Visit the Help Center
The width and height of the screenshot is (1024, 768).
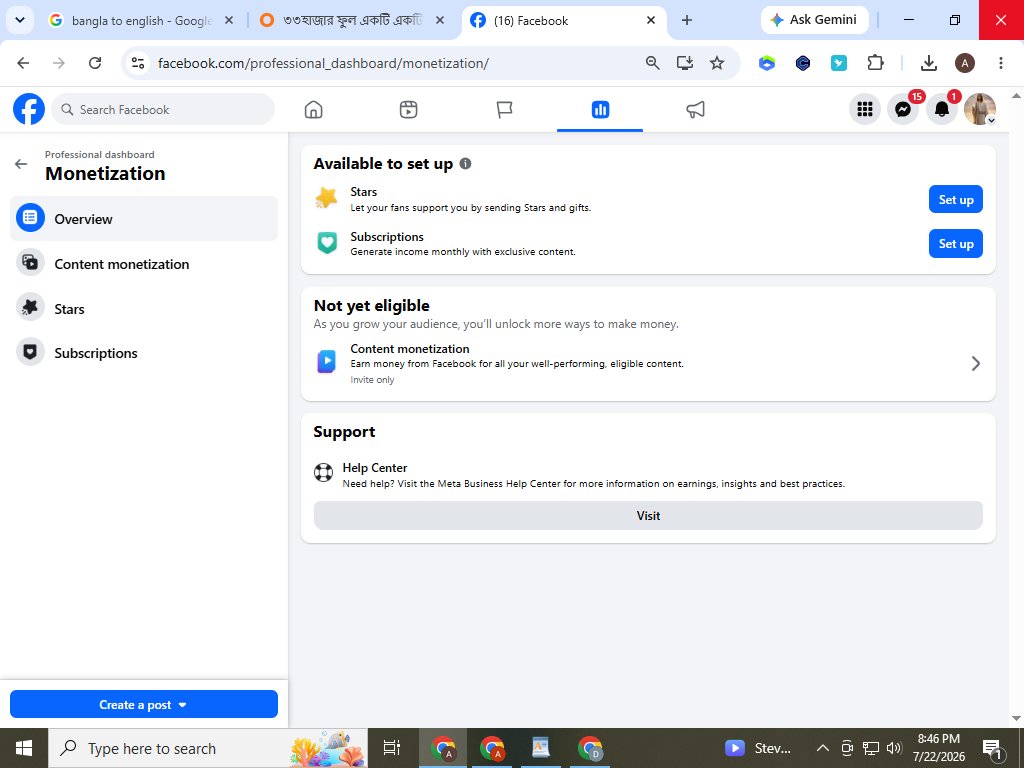click(x=648, y=515)
